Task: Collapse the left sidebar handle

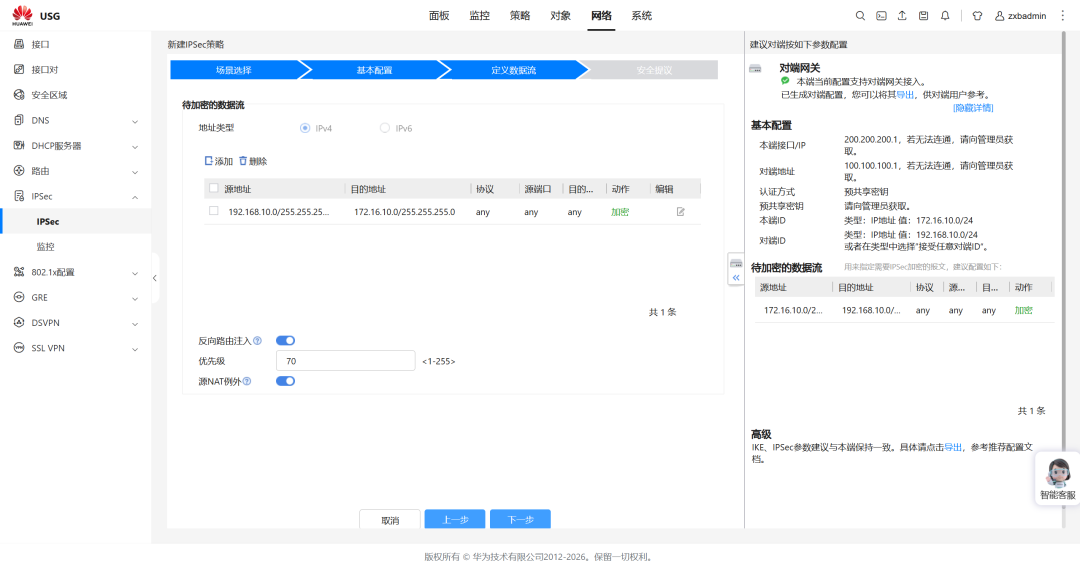Action: 155,278
